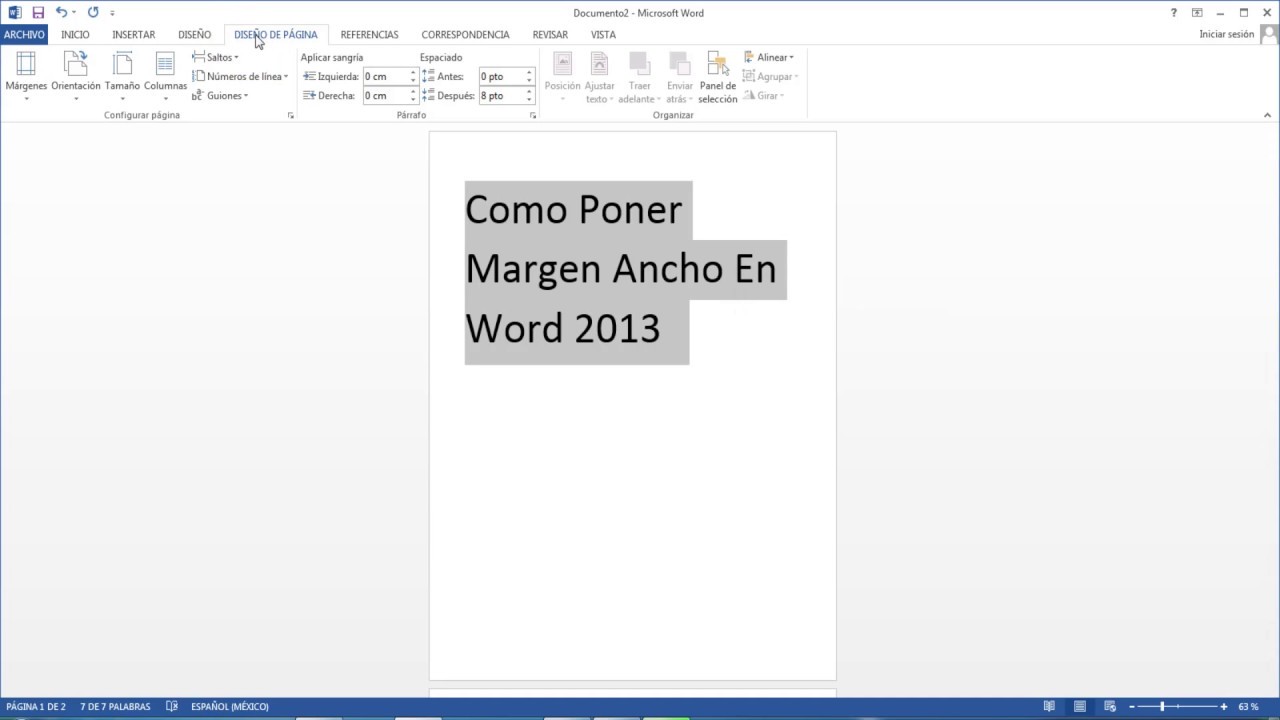Screen dimensions: 1280x720
Task: Open the Customize Quick Access Toolbar arrow
Action: pyautogui.click(x=112, y=13)
